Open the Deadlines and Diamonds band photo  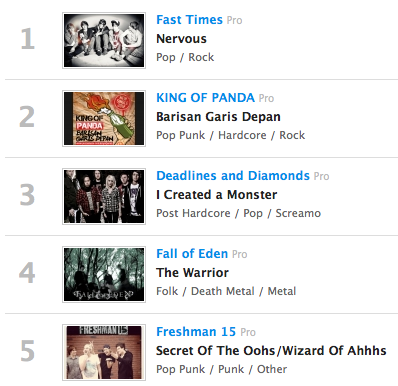pos(104,196)
